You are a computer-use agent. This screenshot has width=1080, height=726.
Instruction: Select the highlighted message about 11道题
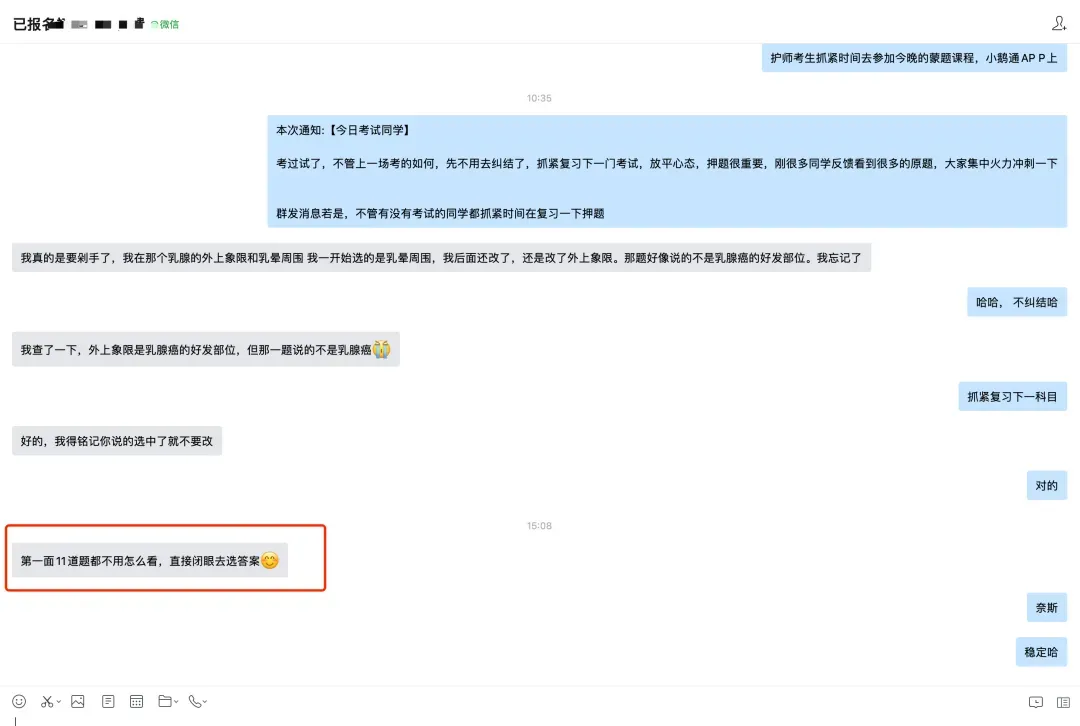(x=150, y=561)
